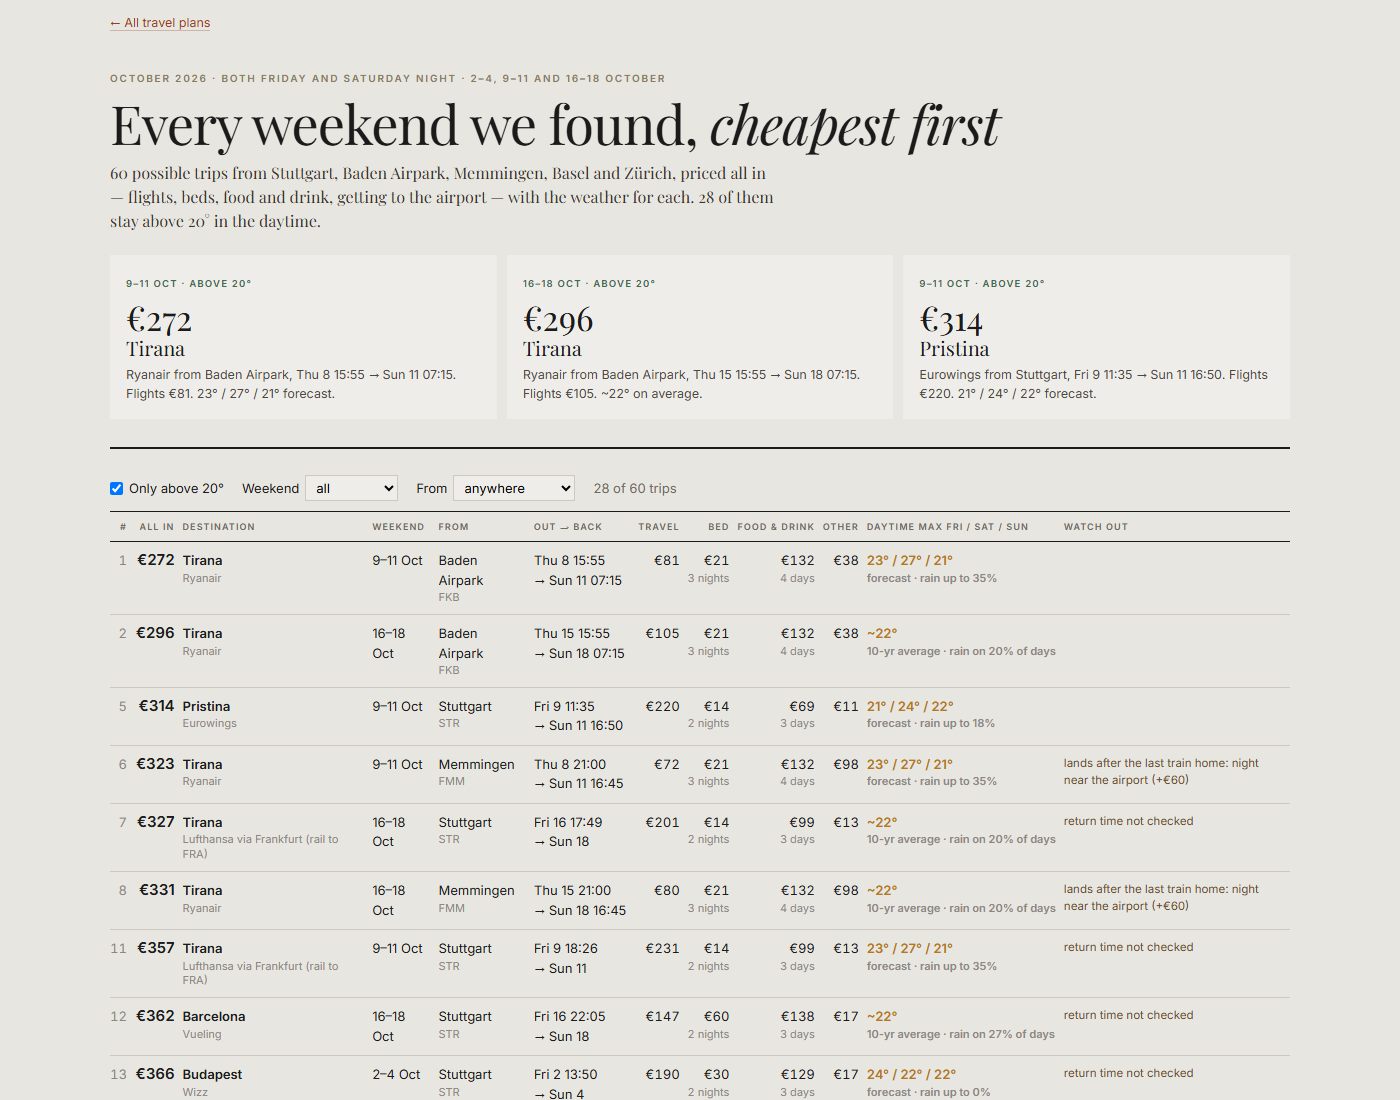Screen dimensions: 1400x1100
Task: Click the '€190' travel cost
Action: pos(662,1074)
